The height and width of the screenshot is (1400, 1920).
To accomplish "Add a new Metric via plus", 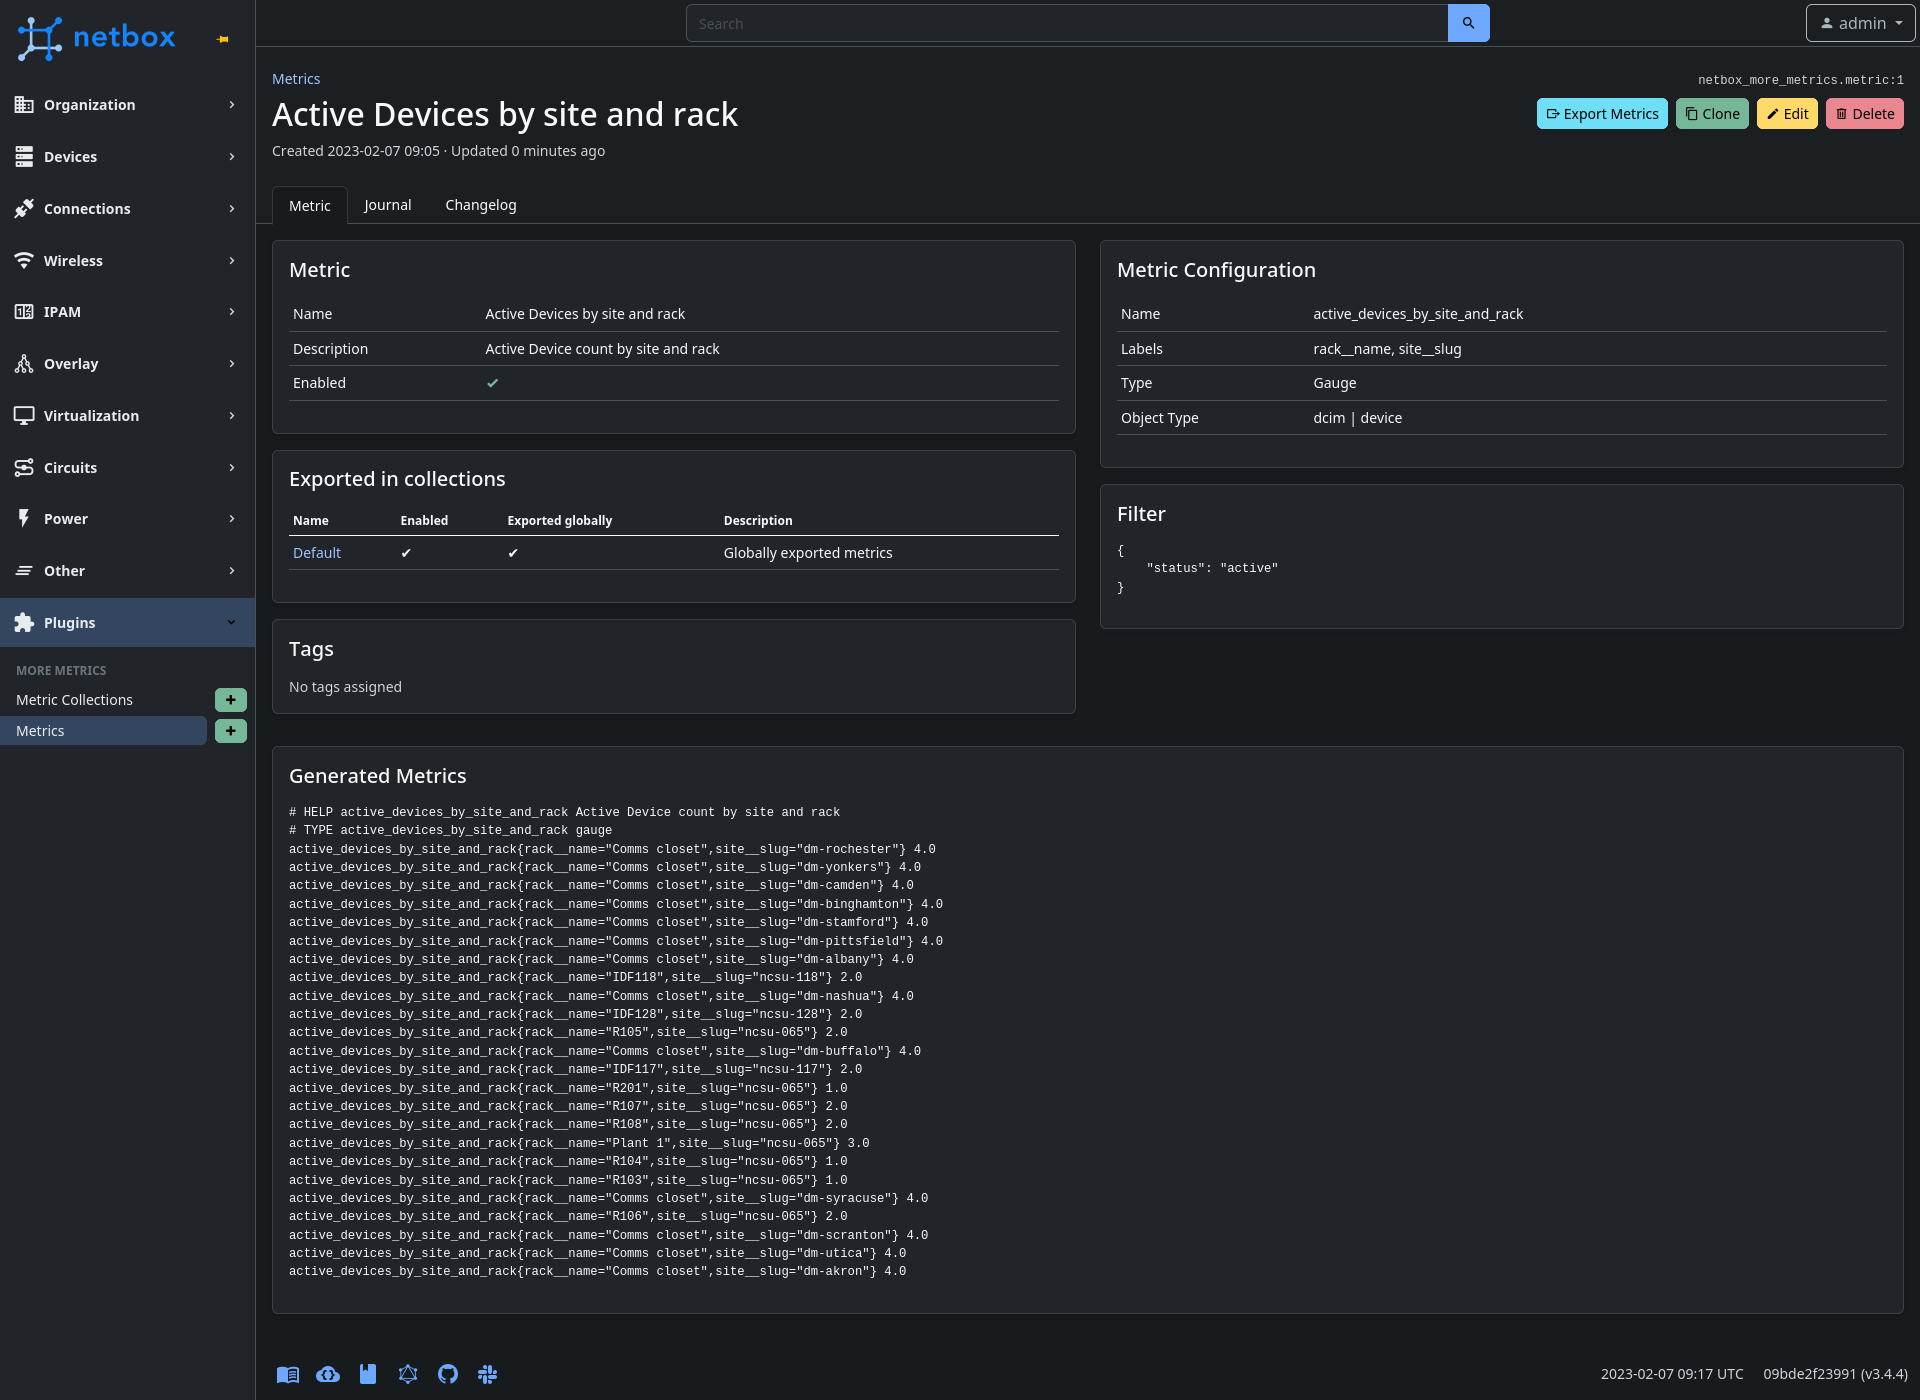I will coord(230,731).
